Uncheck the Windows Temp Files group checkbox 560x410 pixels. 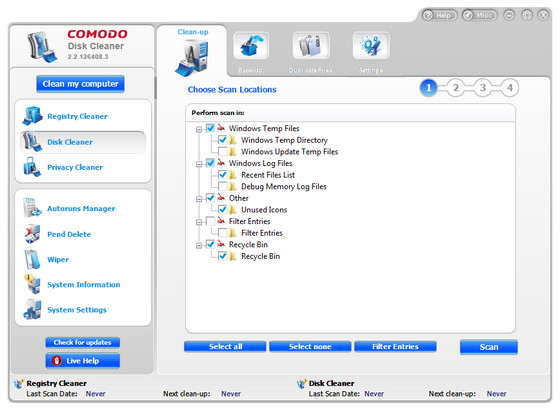click(x=210, y=128)
